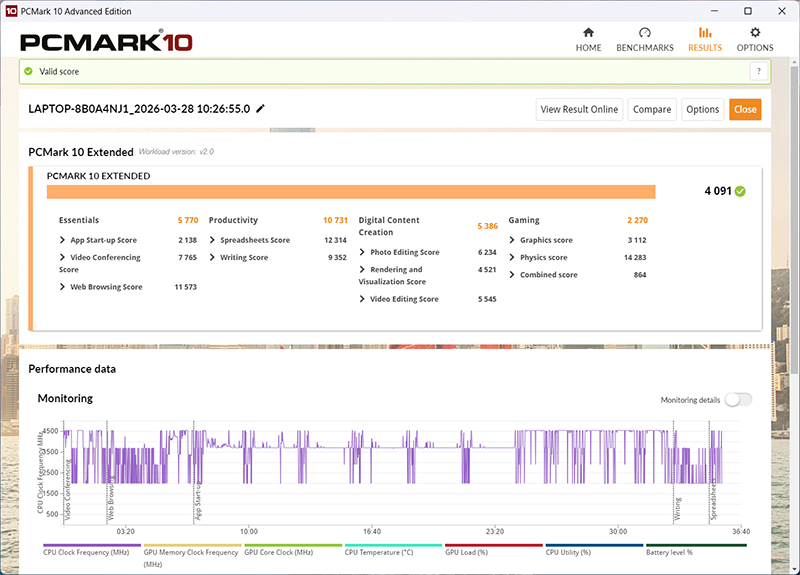Screen dimensions: 800x575
Task: Click the CPU Temperature legend color bar
Action: click(x=393, y=545)
